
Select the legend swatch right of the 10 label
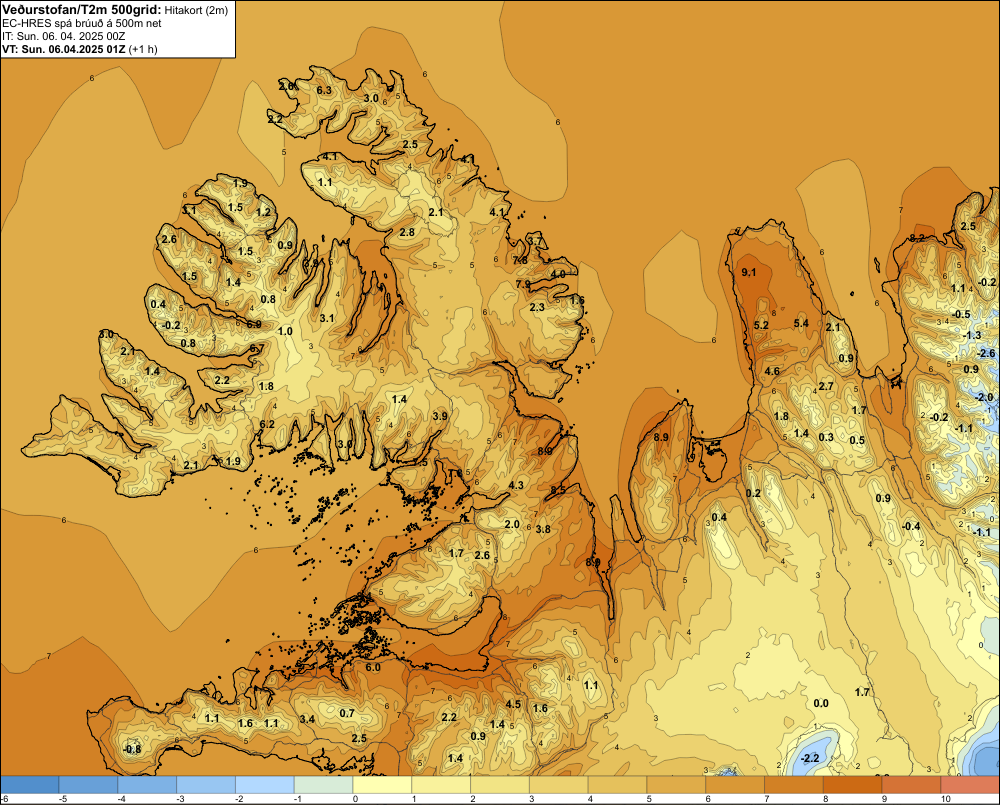[x=970, y=785]
